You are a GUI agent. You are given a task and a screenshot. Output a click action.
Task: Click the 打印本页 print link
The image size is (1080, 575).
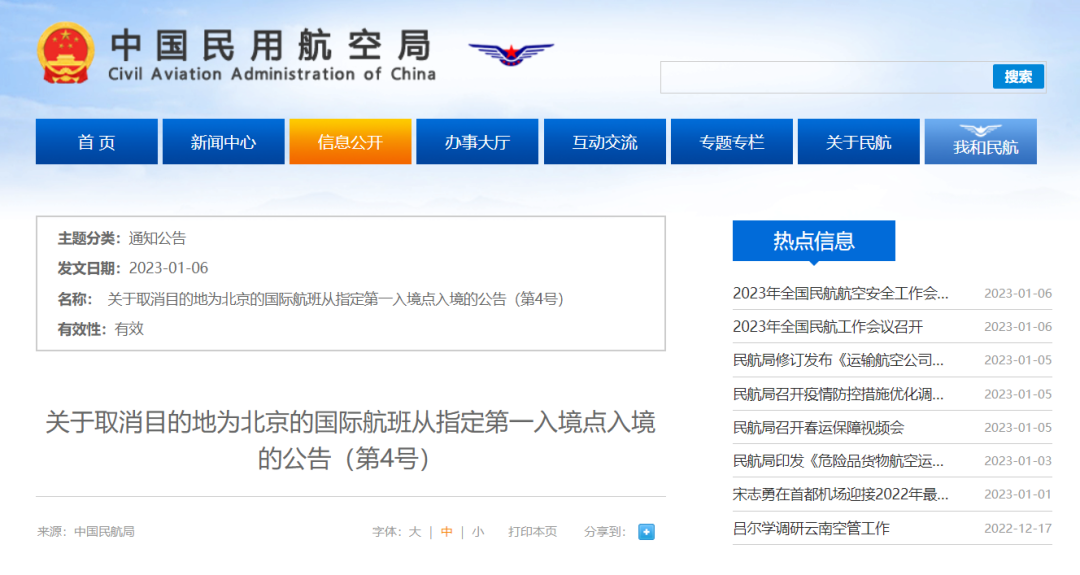[x=532, y=532]
